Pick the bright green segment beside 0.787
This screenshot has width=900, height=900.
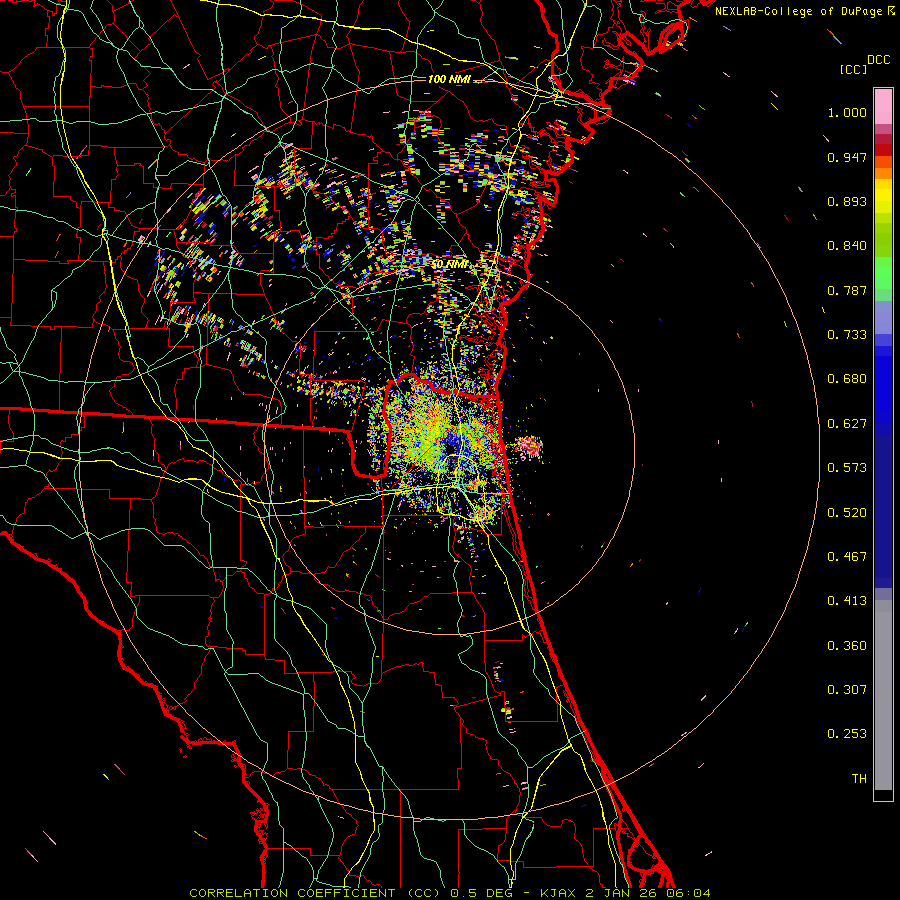point(883,278)
